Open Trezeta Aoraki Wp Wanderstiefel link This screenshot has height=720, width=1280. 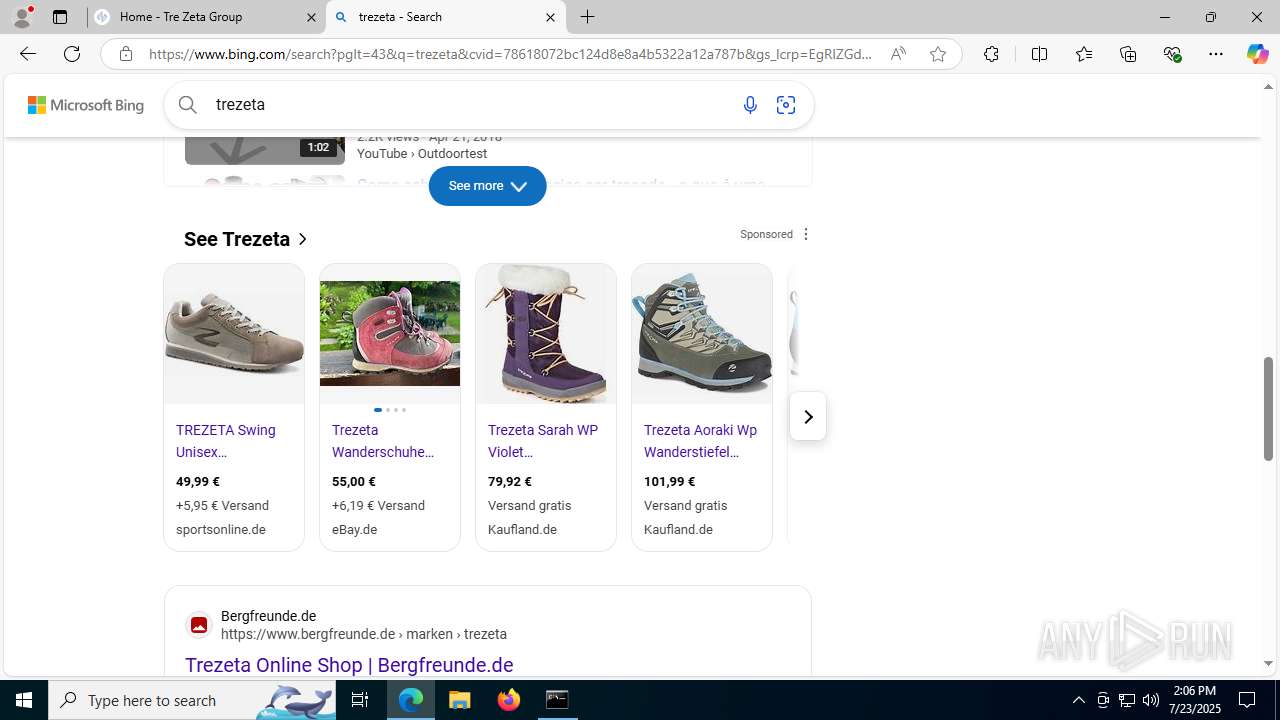coord(700,441)
